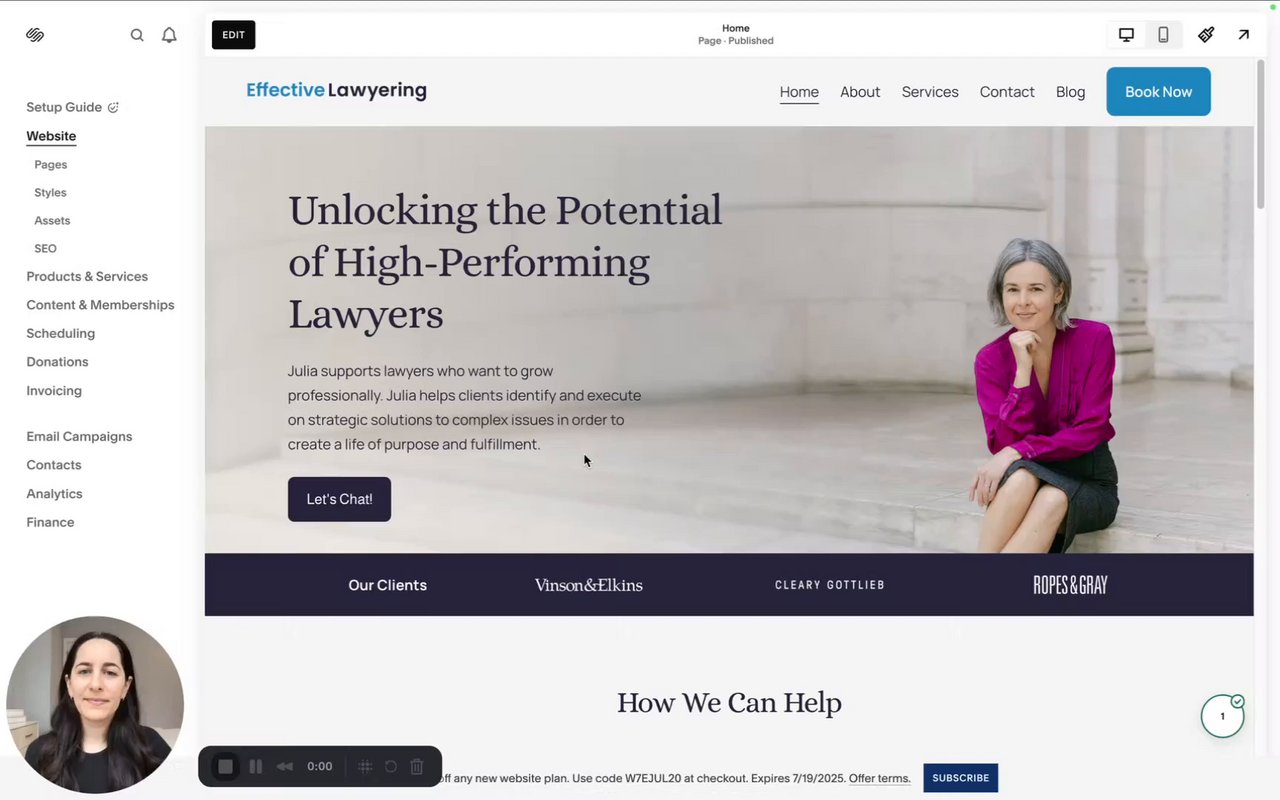Click the black EDIT button
Viewport: 1280px width, 800px height.
[x=233, y=35]
